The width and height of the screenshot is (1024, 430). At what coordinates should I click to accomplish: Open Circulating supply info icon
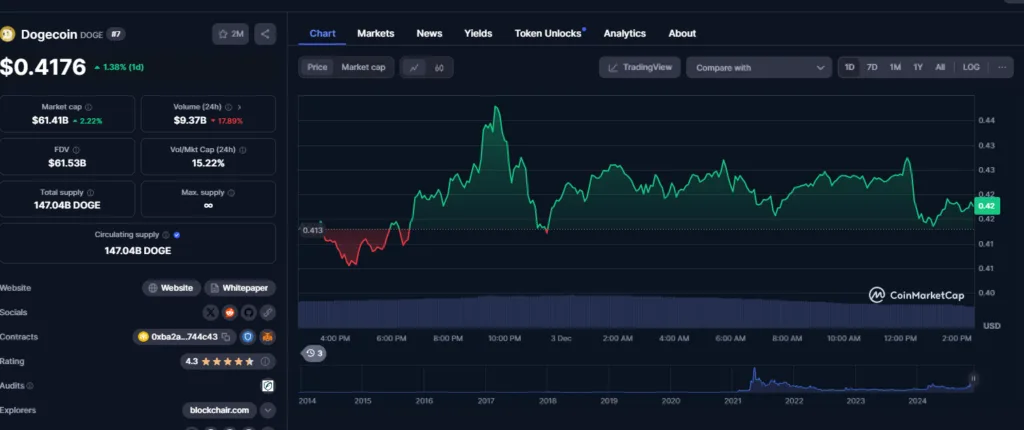[x=165, y=235]
